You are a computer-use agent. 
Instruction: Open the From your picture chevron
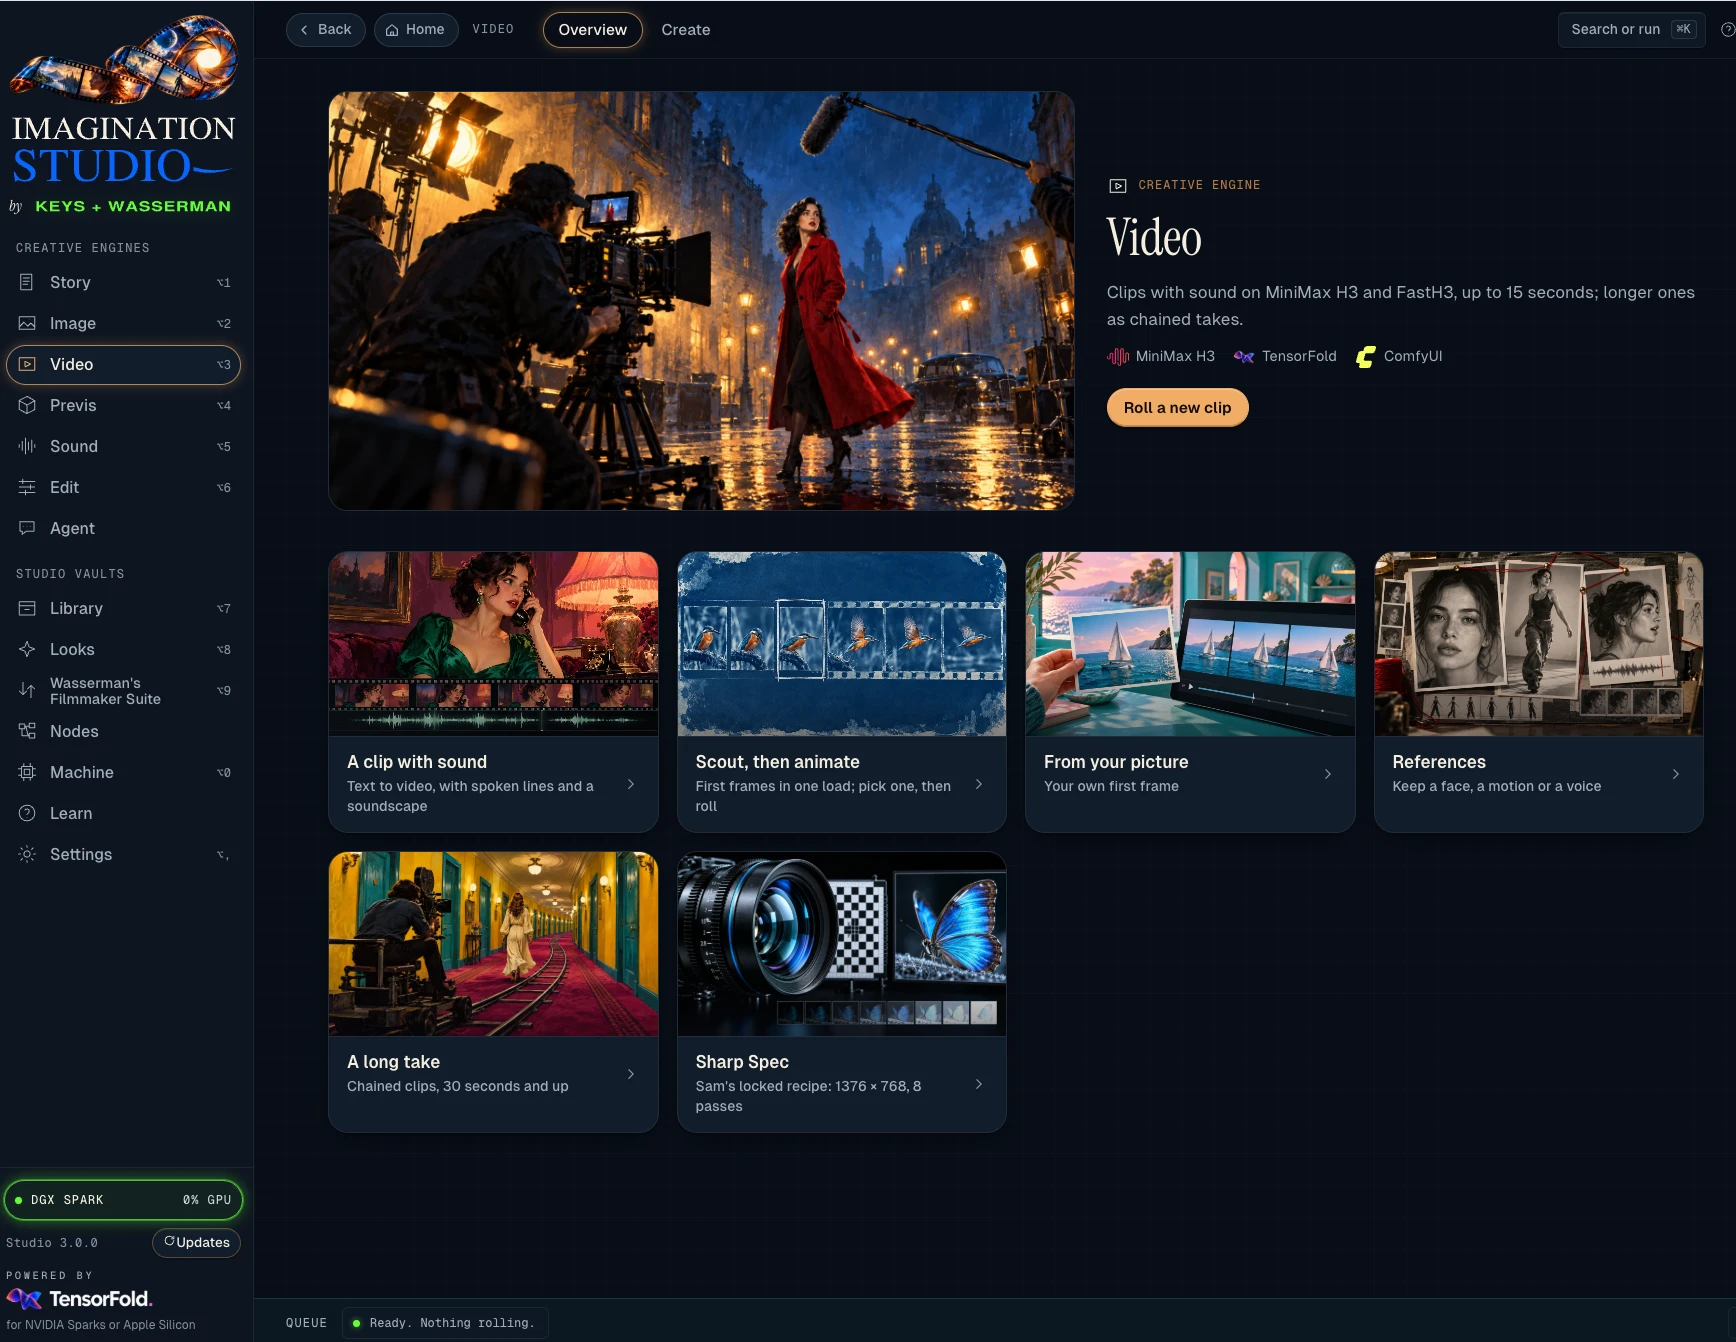[1327, 774]
